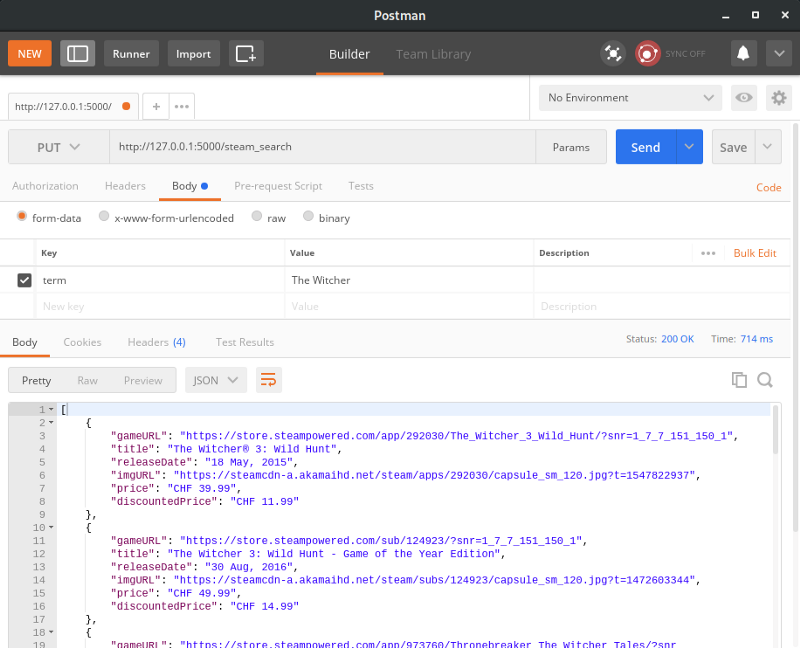This screenshot has width=800, height=648.
Task: Click the 714 ms time text
Action: pos(757,339)
